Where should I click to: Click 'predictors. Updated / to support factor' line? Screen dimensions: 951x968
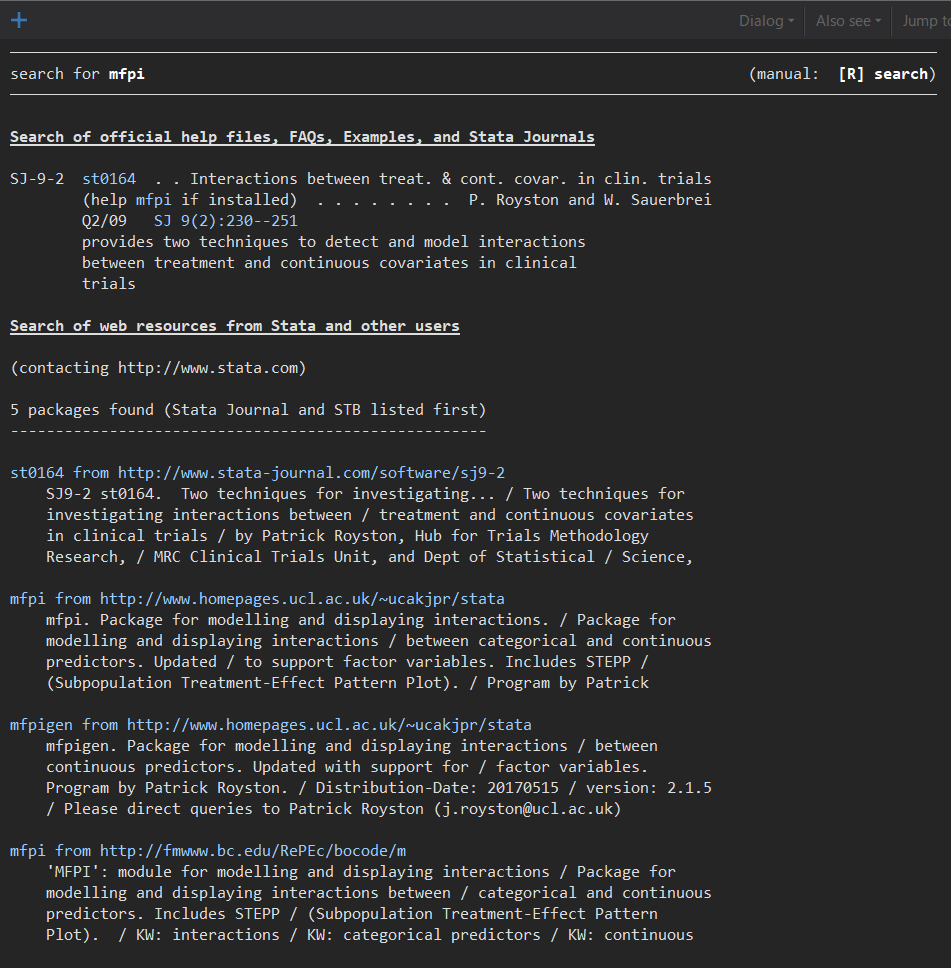point(347,662)
